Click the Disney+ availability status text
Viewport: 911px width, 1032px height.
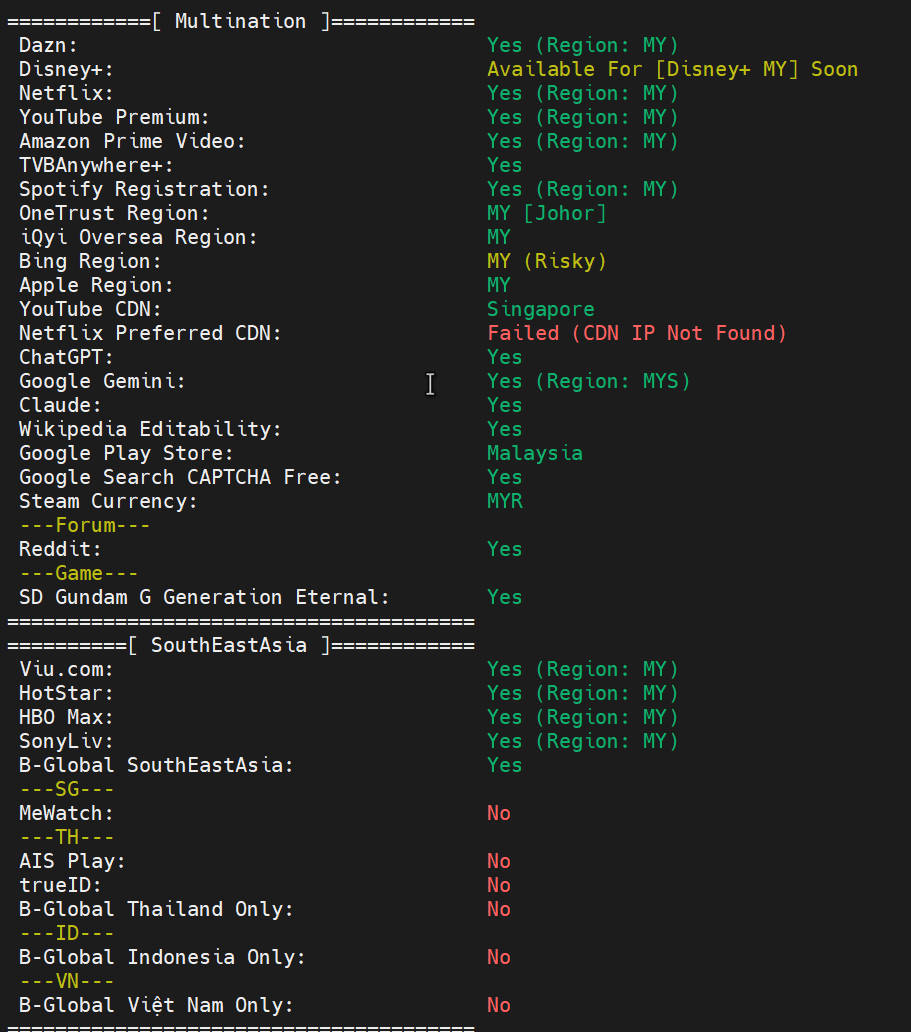(672, 69)
